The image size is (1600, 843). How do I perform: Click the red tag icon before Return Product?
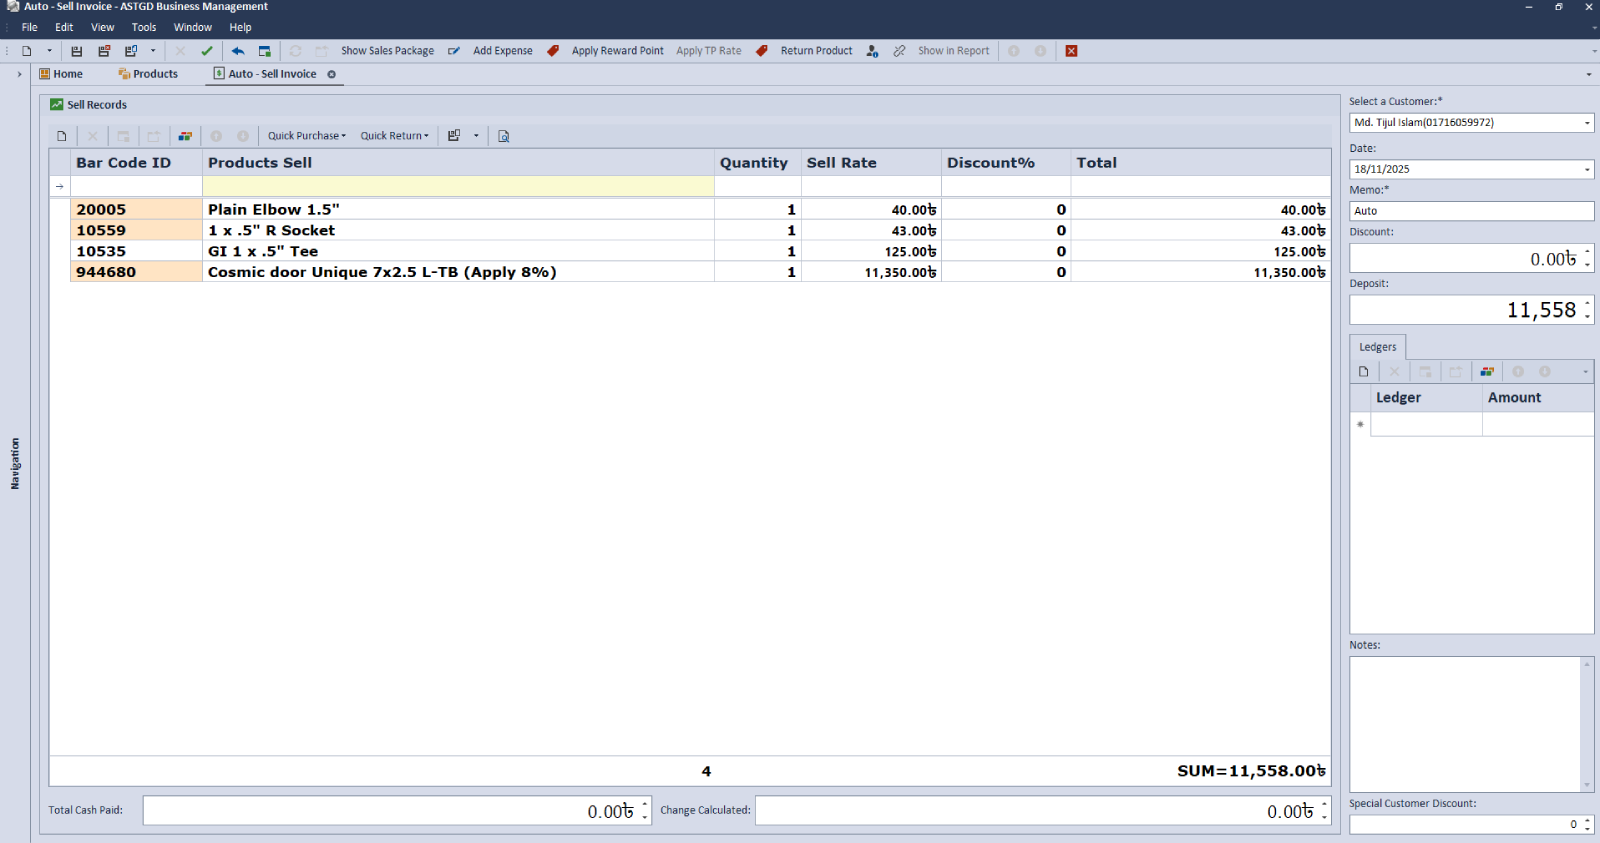pos(762,51)
